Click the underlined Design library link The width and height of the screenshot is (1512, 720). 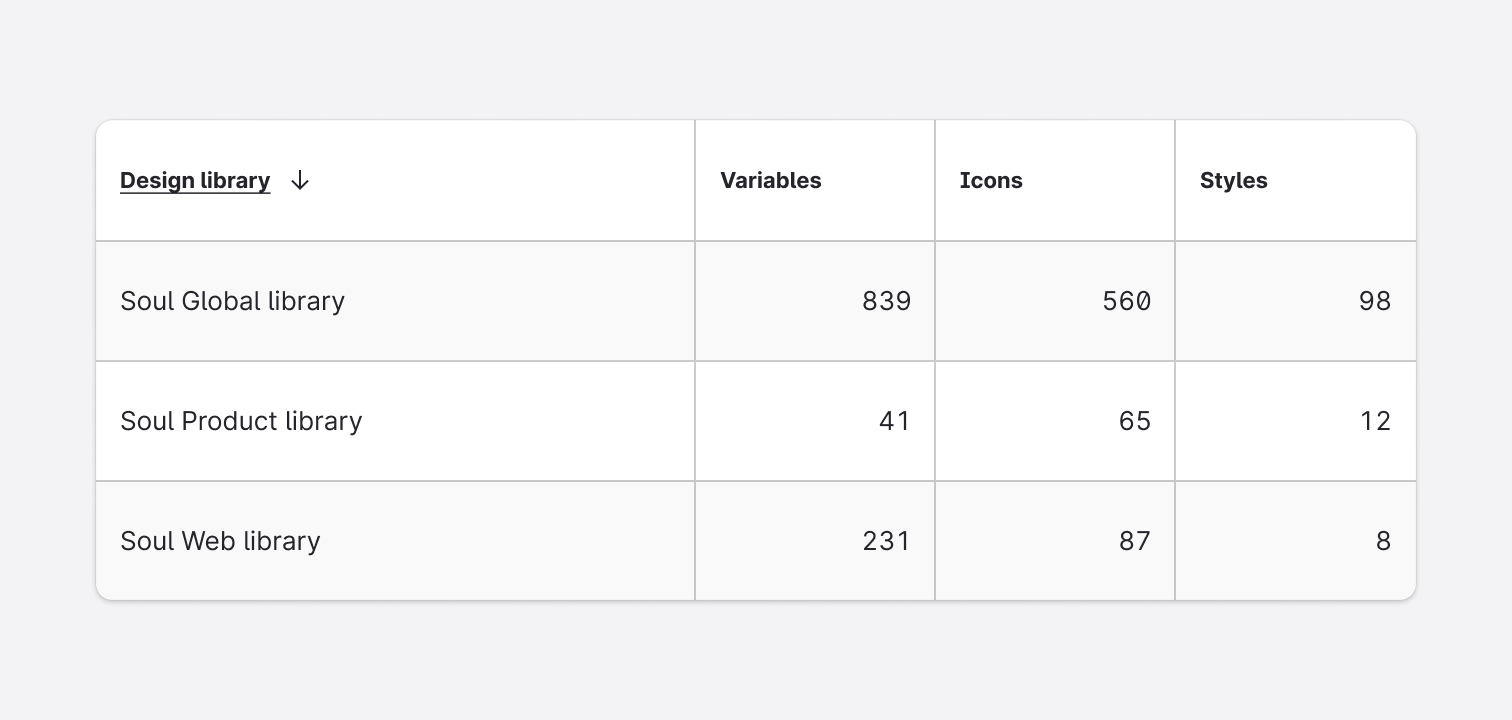click(x=195, y=181)
